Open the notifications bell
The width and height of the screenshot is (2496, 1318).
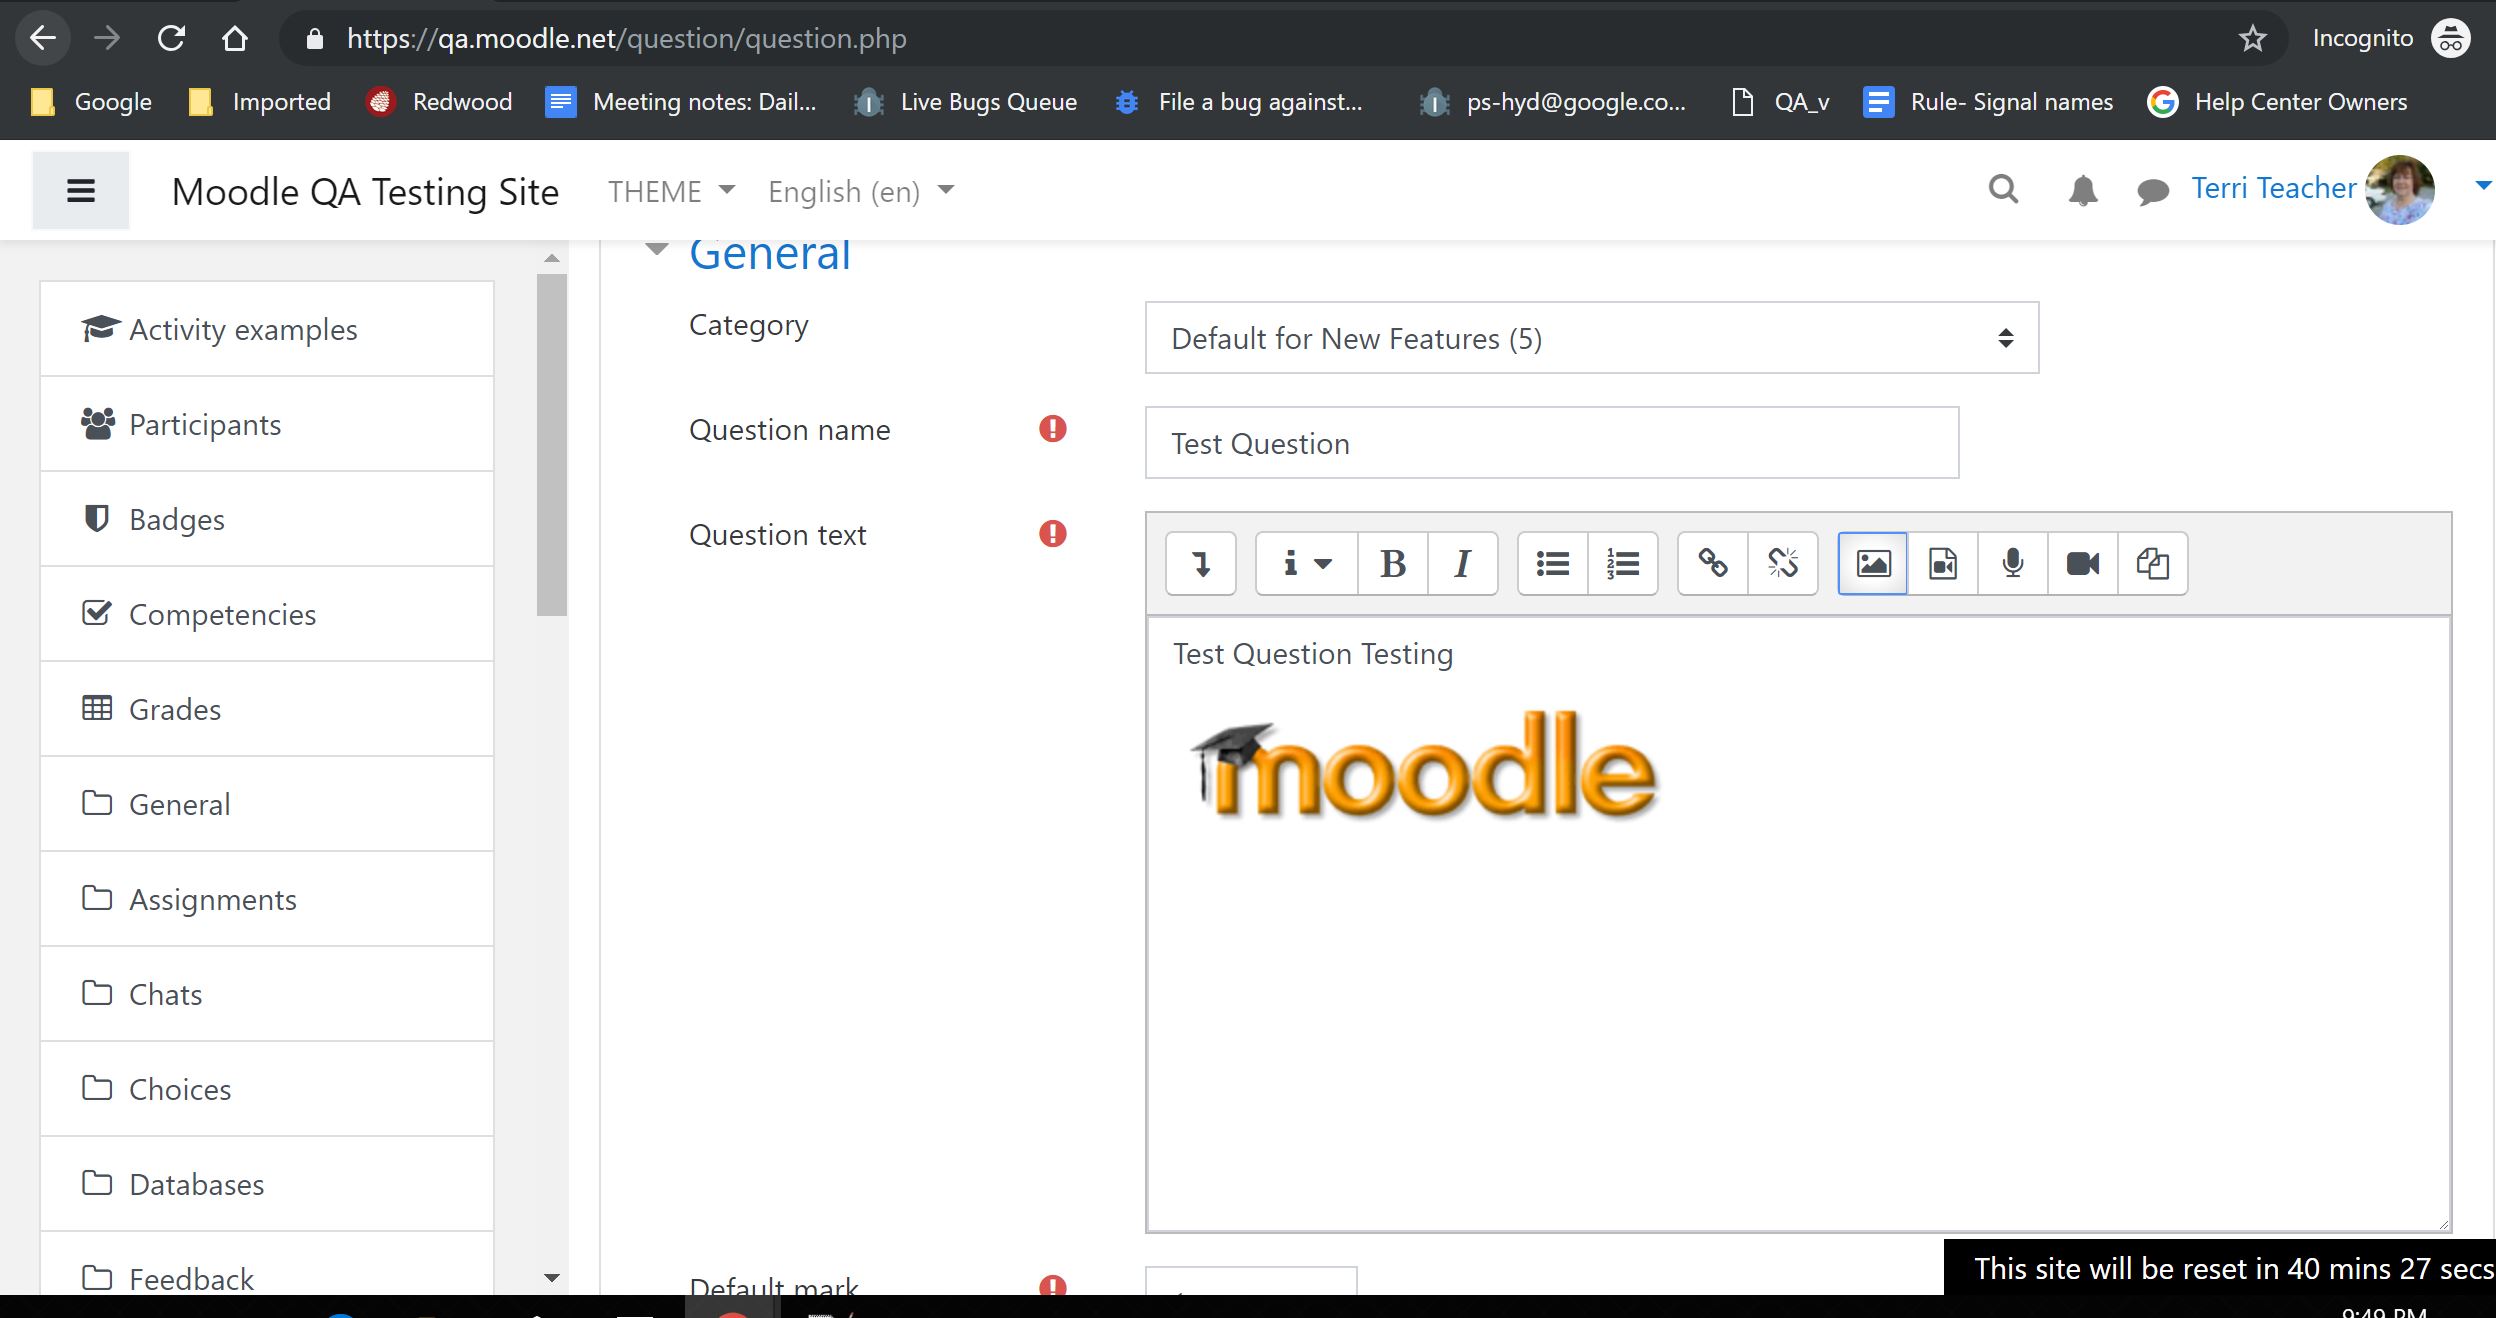tap(2082, 190)
